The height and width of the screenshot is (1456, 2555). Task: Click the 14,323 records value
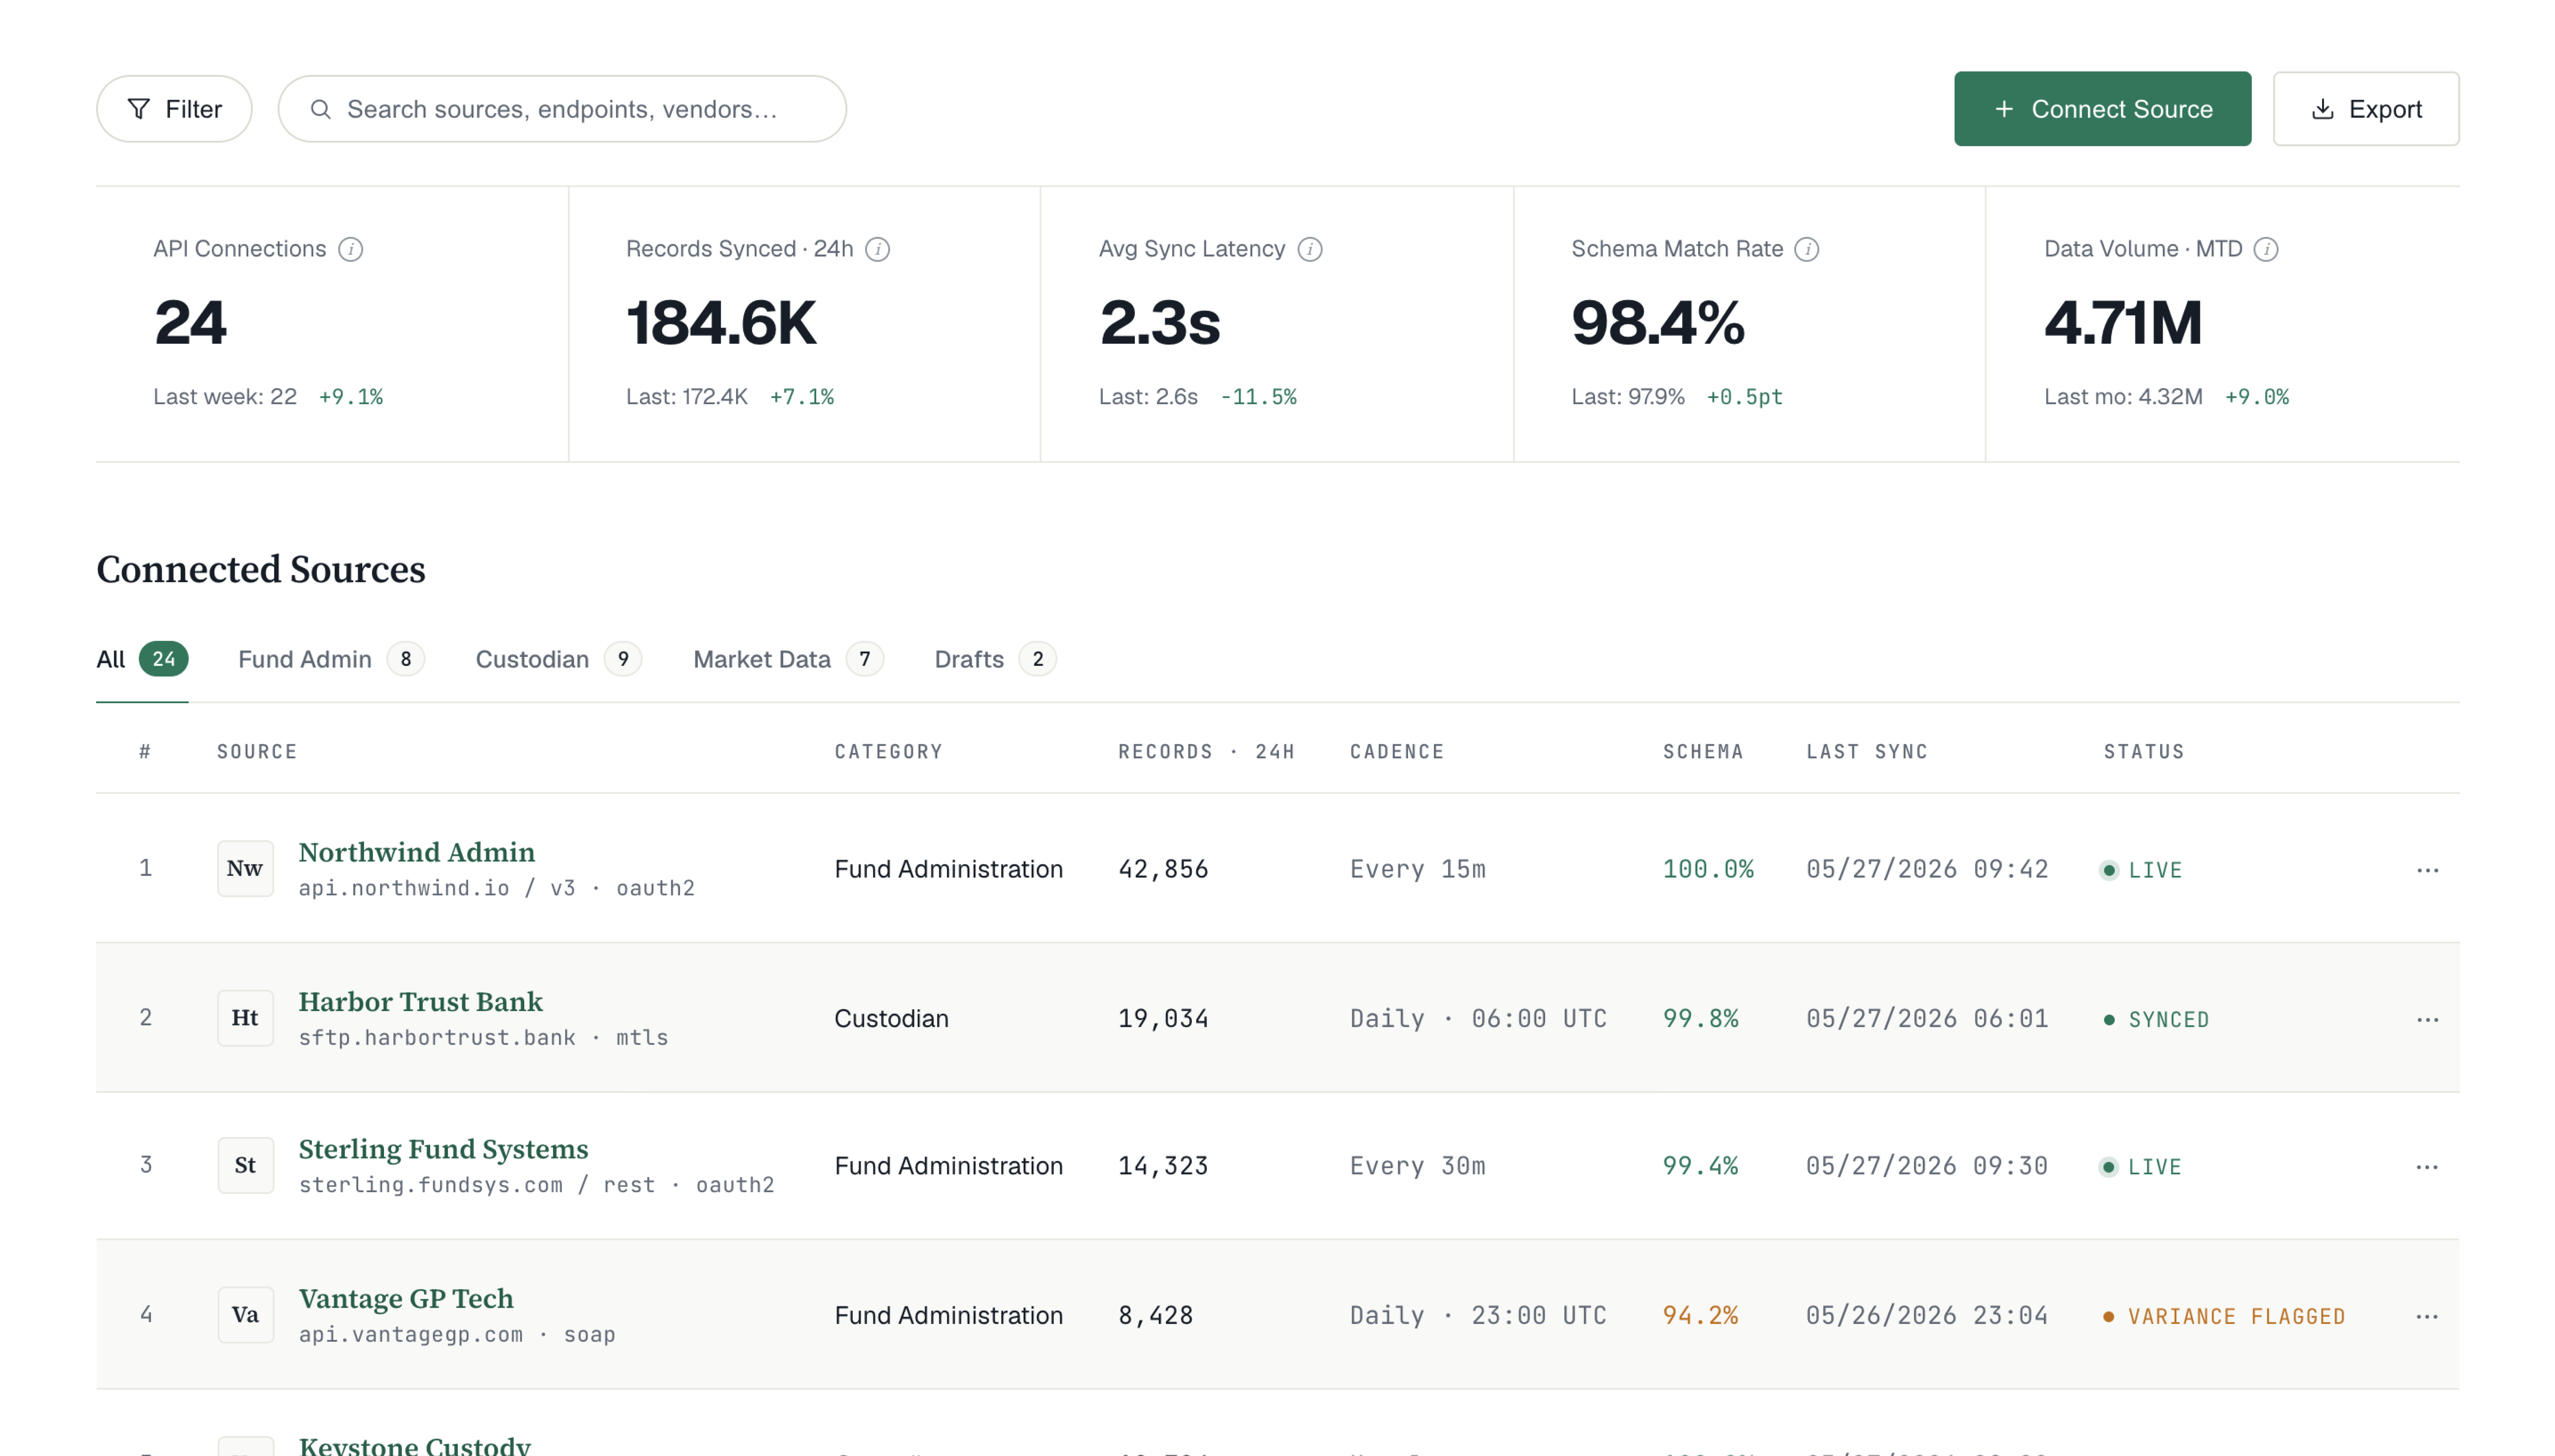click(1163, 1166)
